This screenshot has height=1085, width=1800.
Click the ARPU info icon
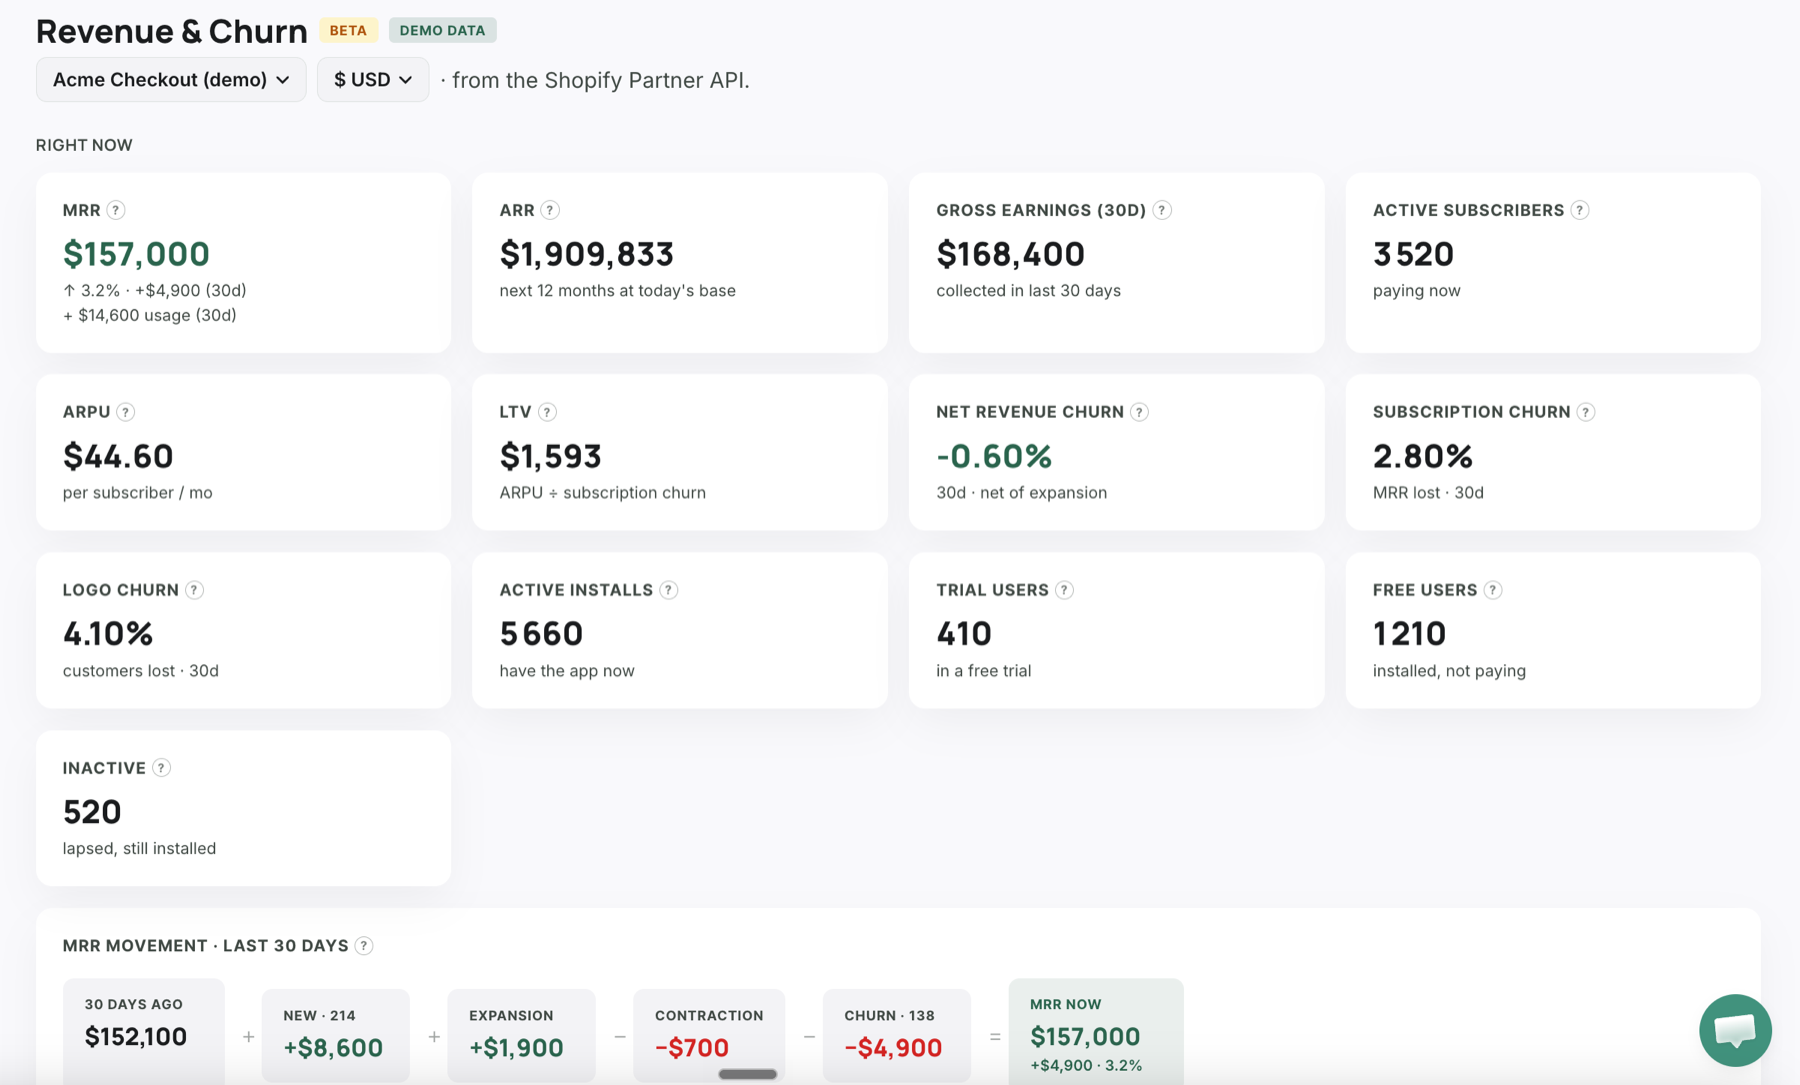coord(125,412)
